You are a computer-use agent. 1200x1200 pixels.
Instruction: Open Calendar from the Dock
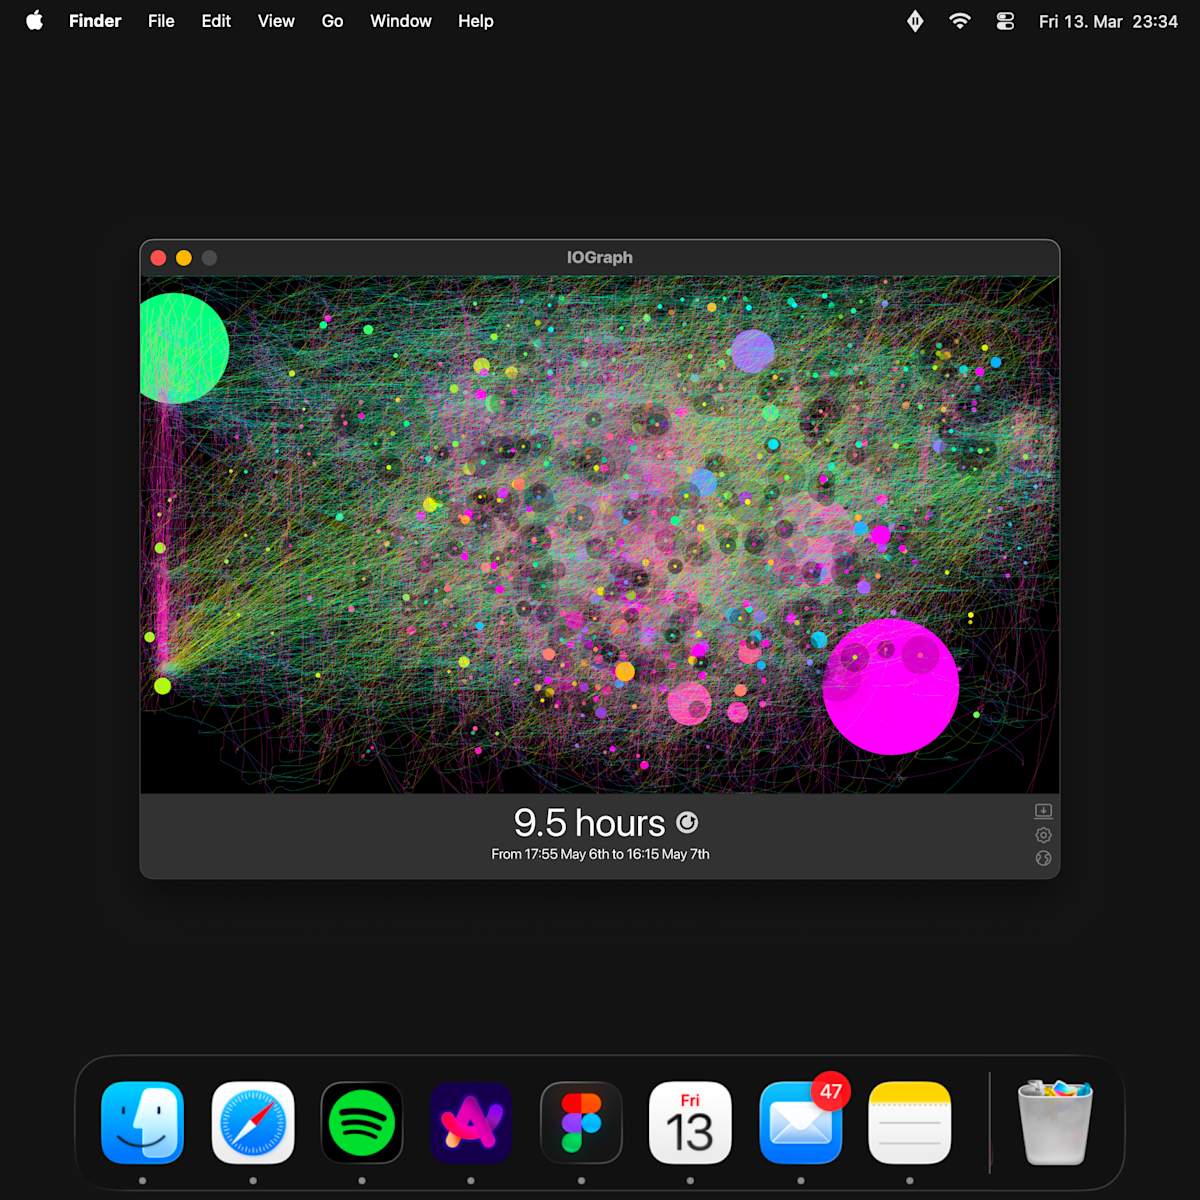pyautogui.click(x=690, y=1123)
